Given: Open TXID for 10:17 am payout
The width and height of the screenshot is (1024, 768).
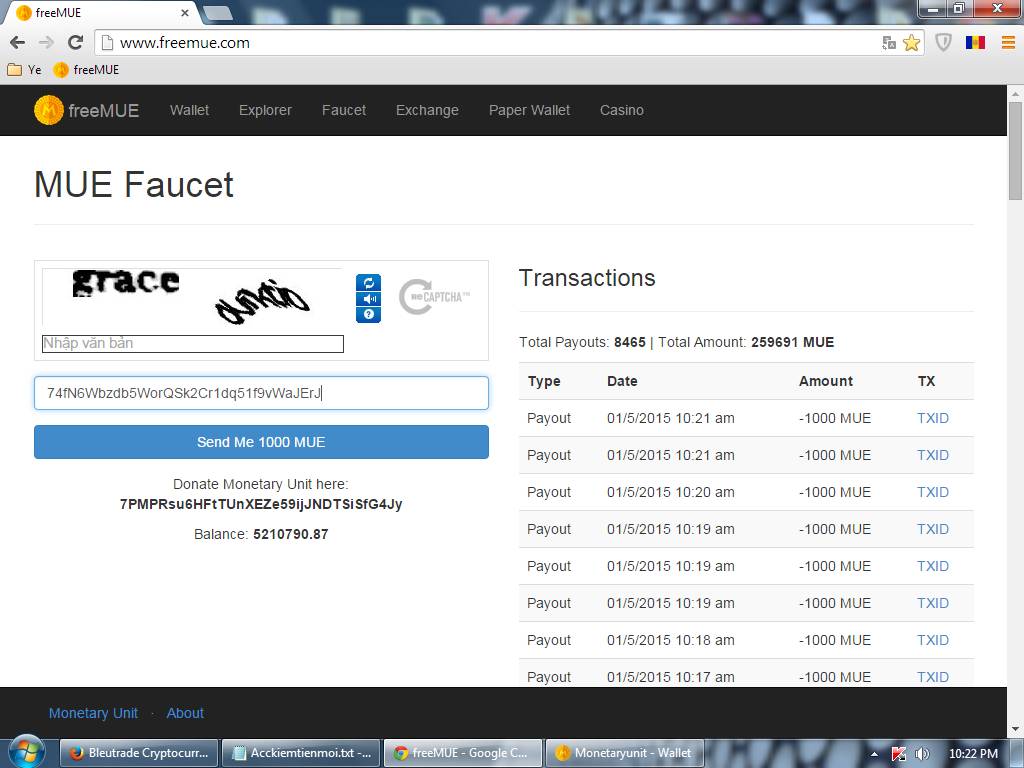Looking at the screenshot, I should click(x=933, y=677).
